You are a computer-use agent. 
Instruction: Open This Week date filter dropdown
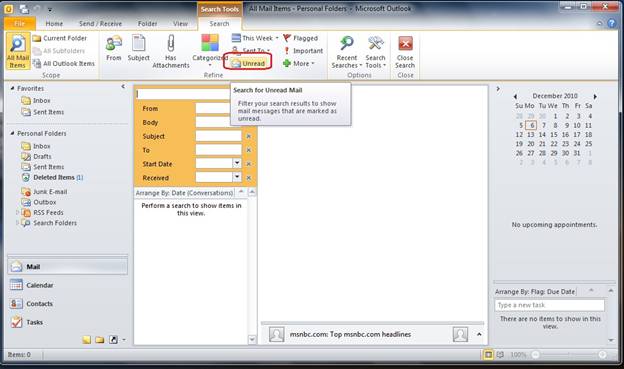click(x=255, y=38)
